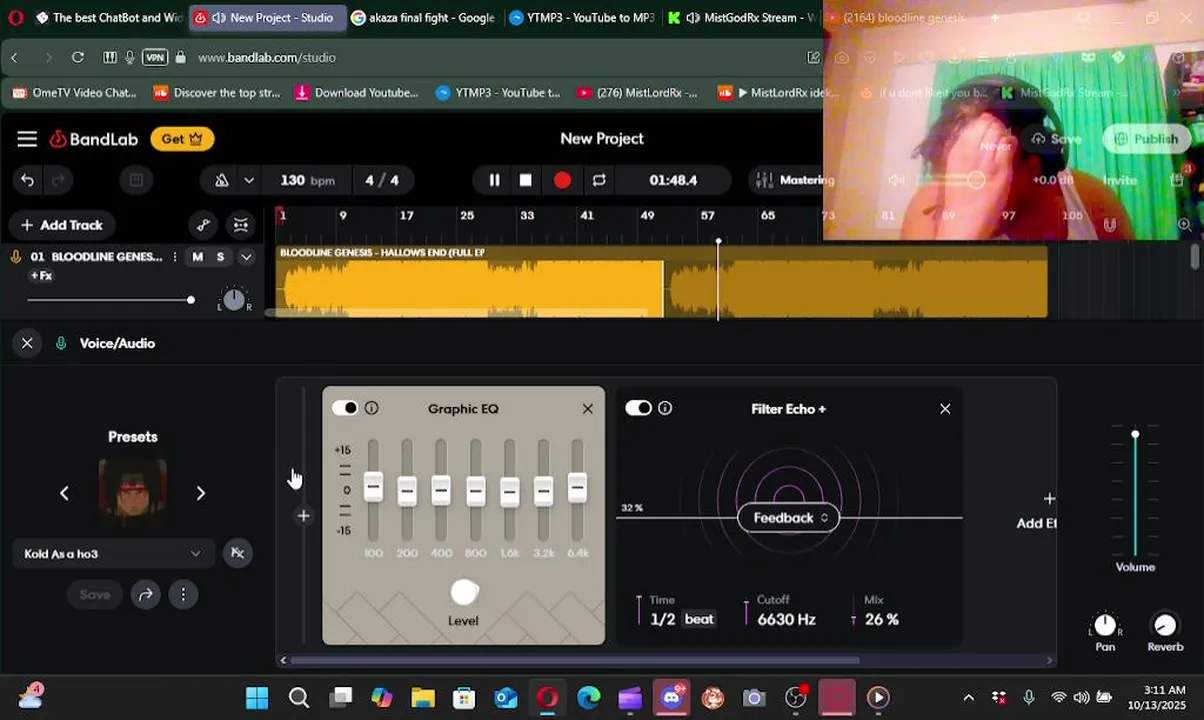
Task: Open the automation curve tool
Action: pos(203,225)
